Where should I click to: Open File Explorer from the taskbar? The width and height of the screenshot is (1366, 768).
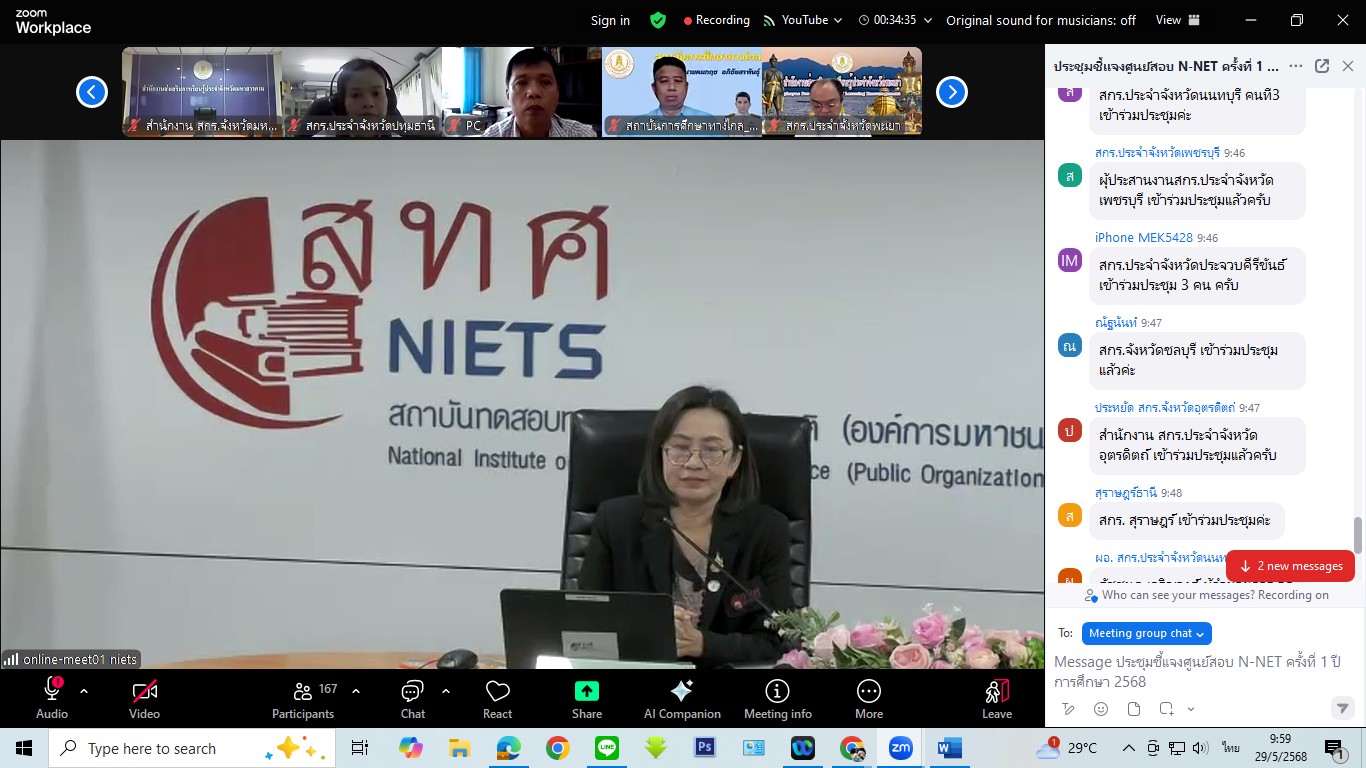tap(459, 748)
